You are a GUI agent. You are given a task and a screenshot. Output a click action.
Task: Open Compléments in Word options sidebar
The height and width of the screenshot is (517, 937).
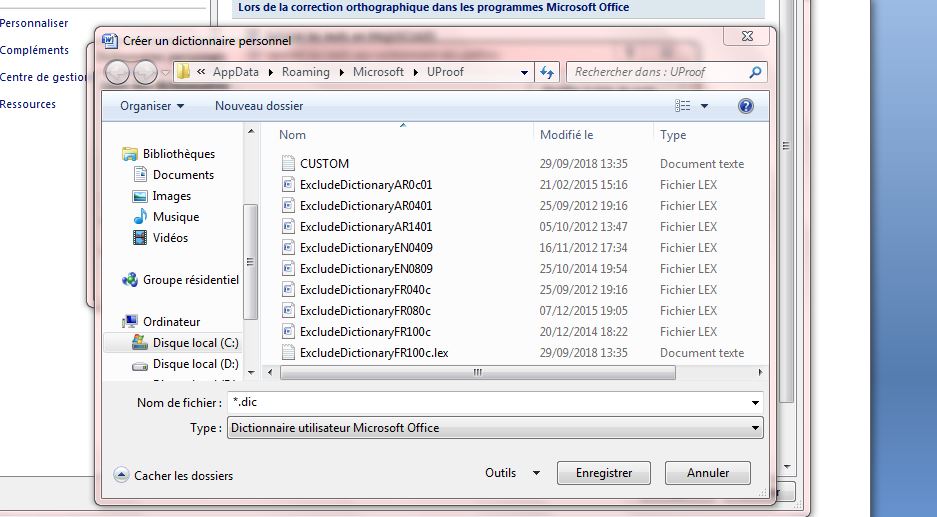point(34,50)
